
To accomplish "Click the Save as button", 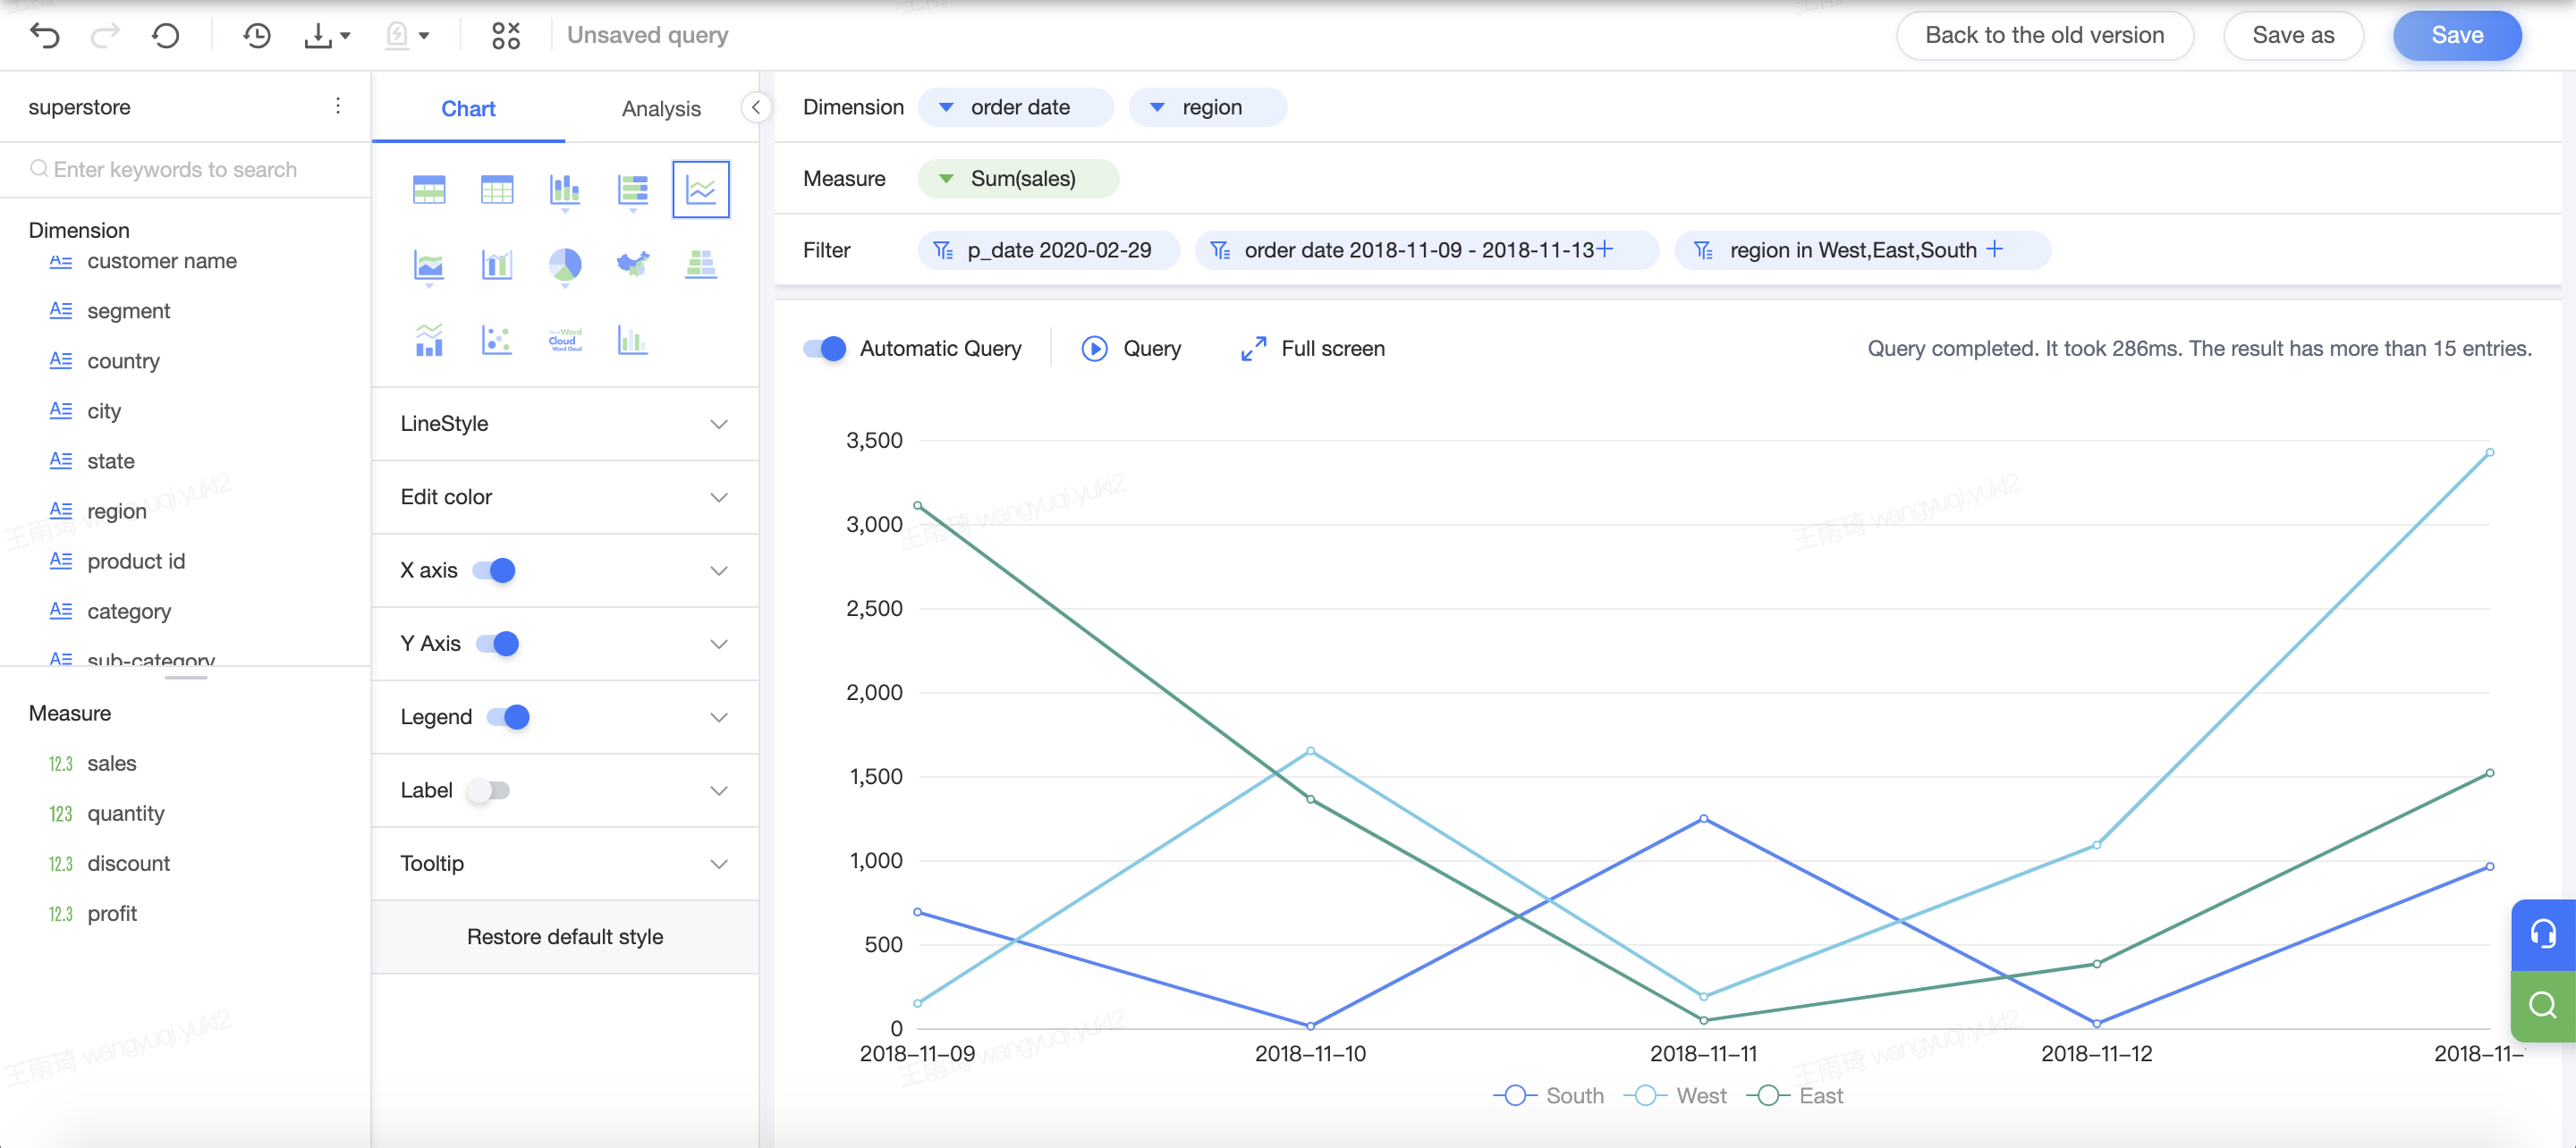I will click(2293, 35).
